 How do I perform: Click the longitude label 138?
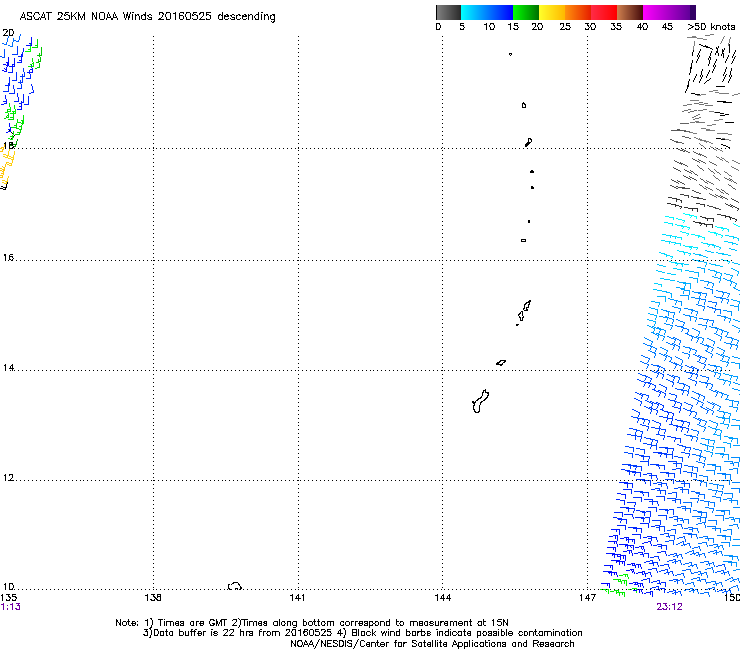(153, 598)
